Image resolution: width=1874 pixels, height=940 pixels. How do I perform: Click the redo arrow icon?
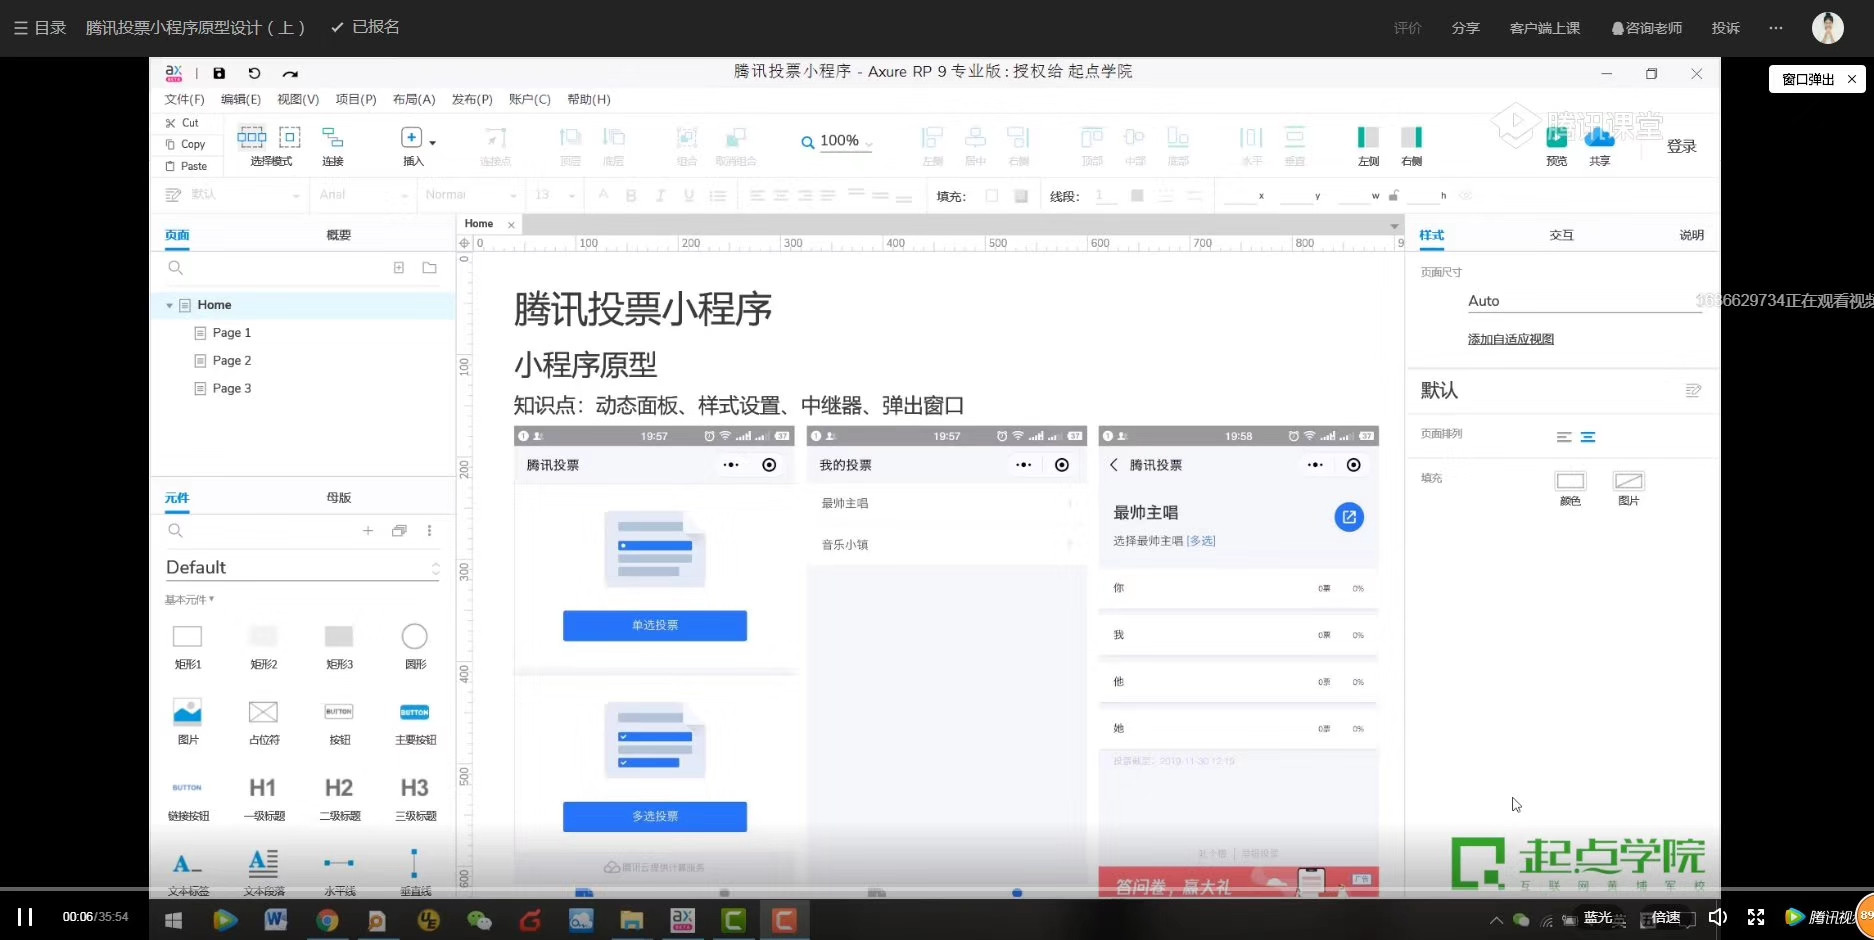[290, 73]
